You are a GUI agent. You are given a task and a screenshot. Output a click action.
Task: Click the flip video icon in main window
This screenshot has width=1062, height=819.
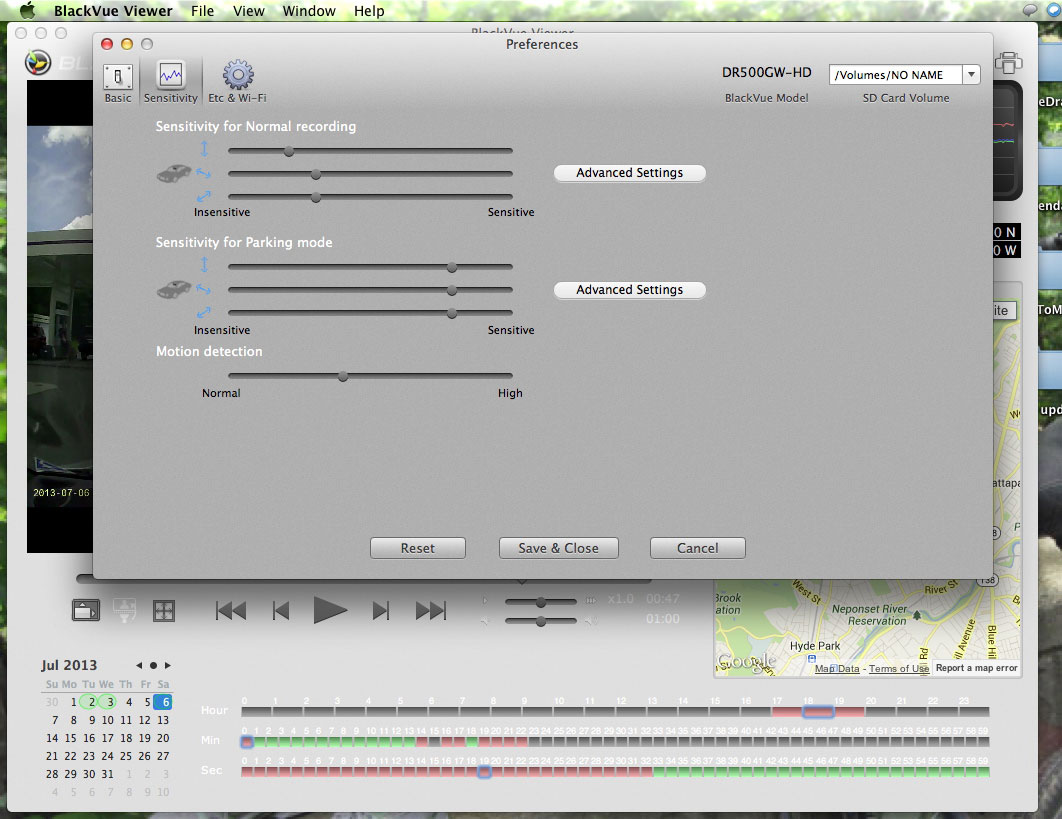(x=124, y=610)
